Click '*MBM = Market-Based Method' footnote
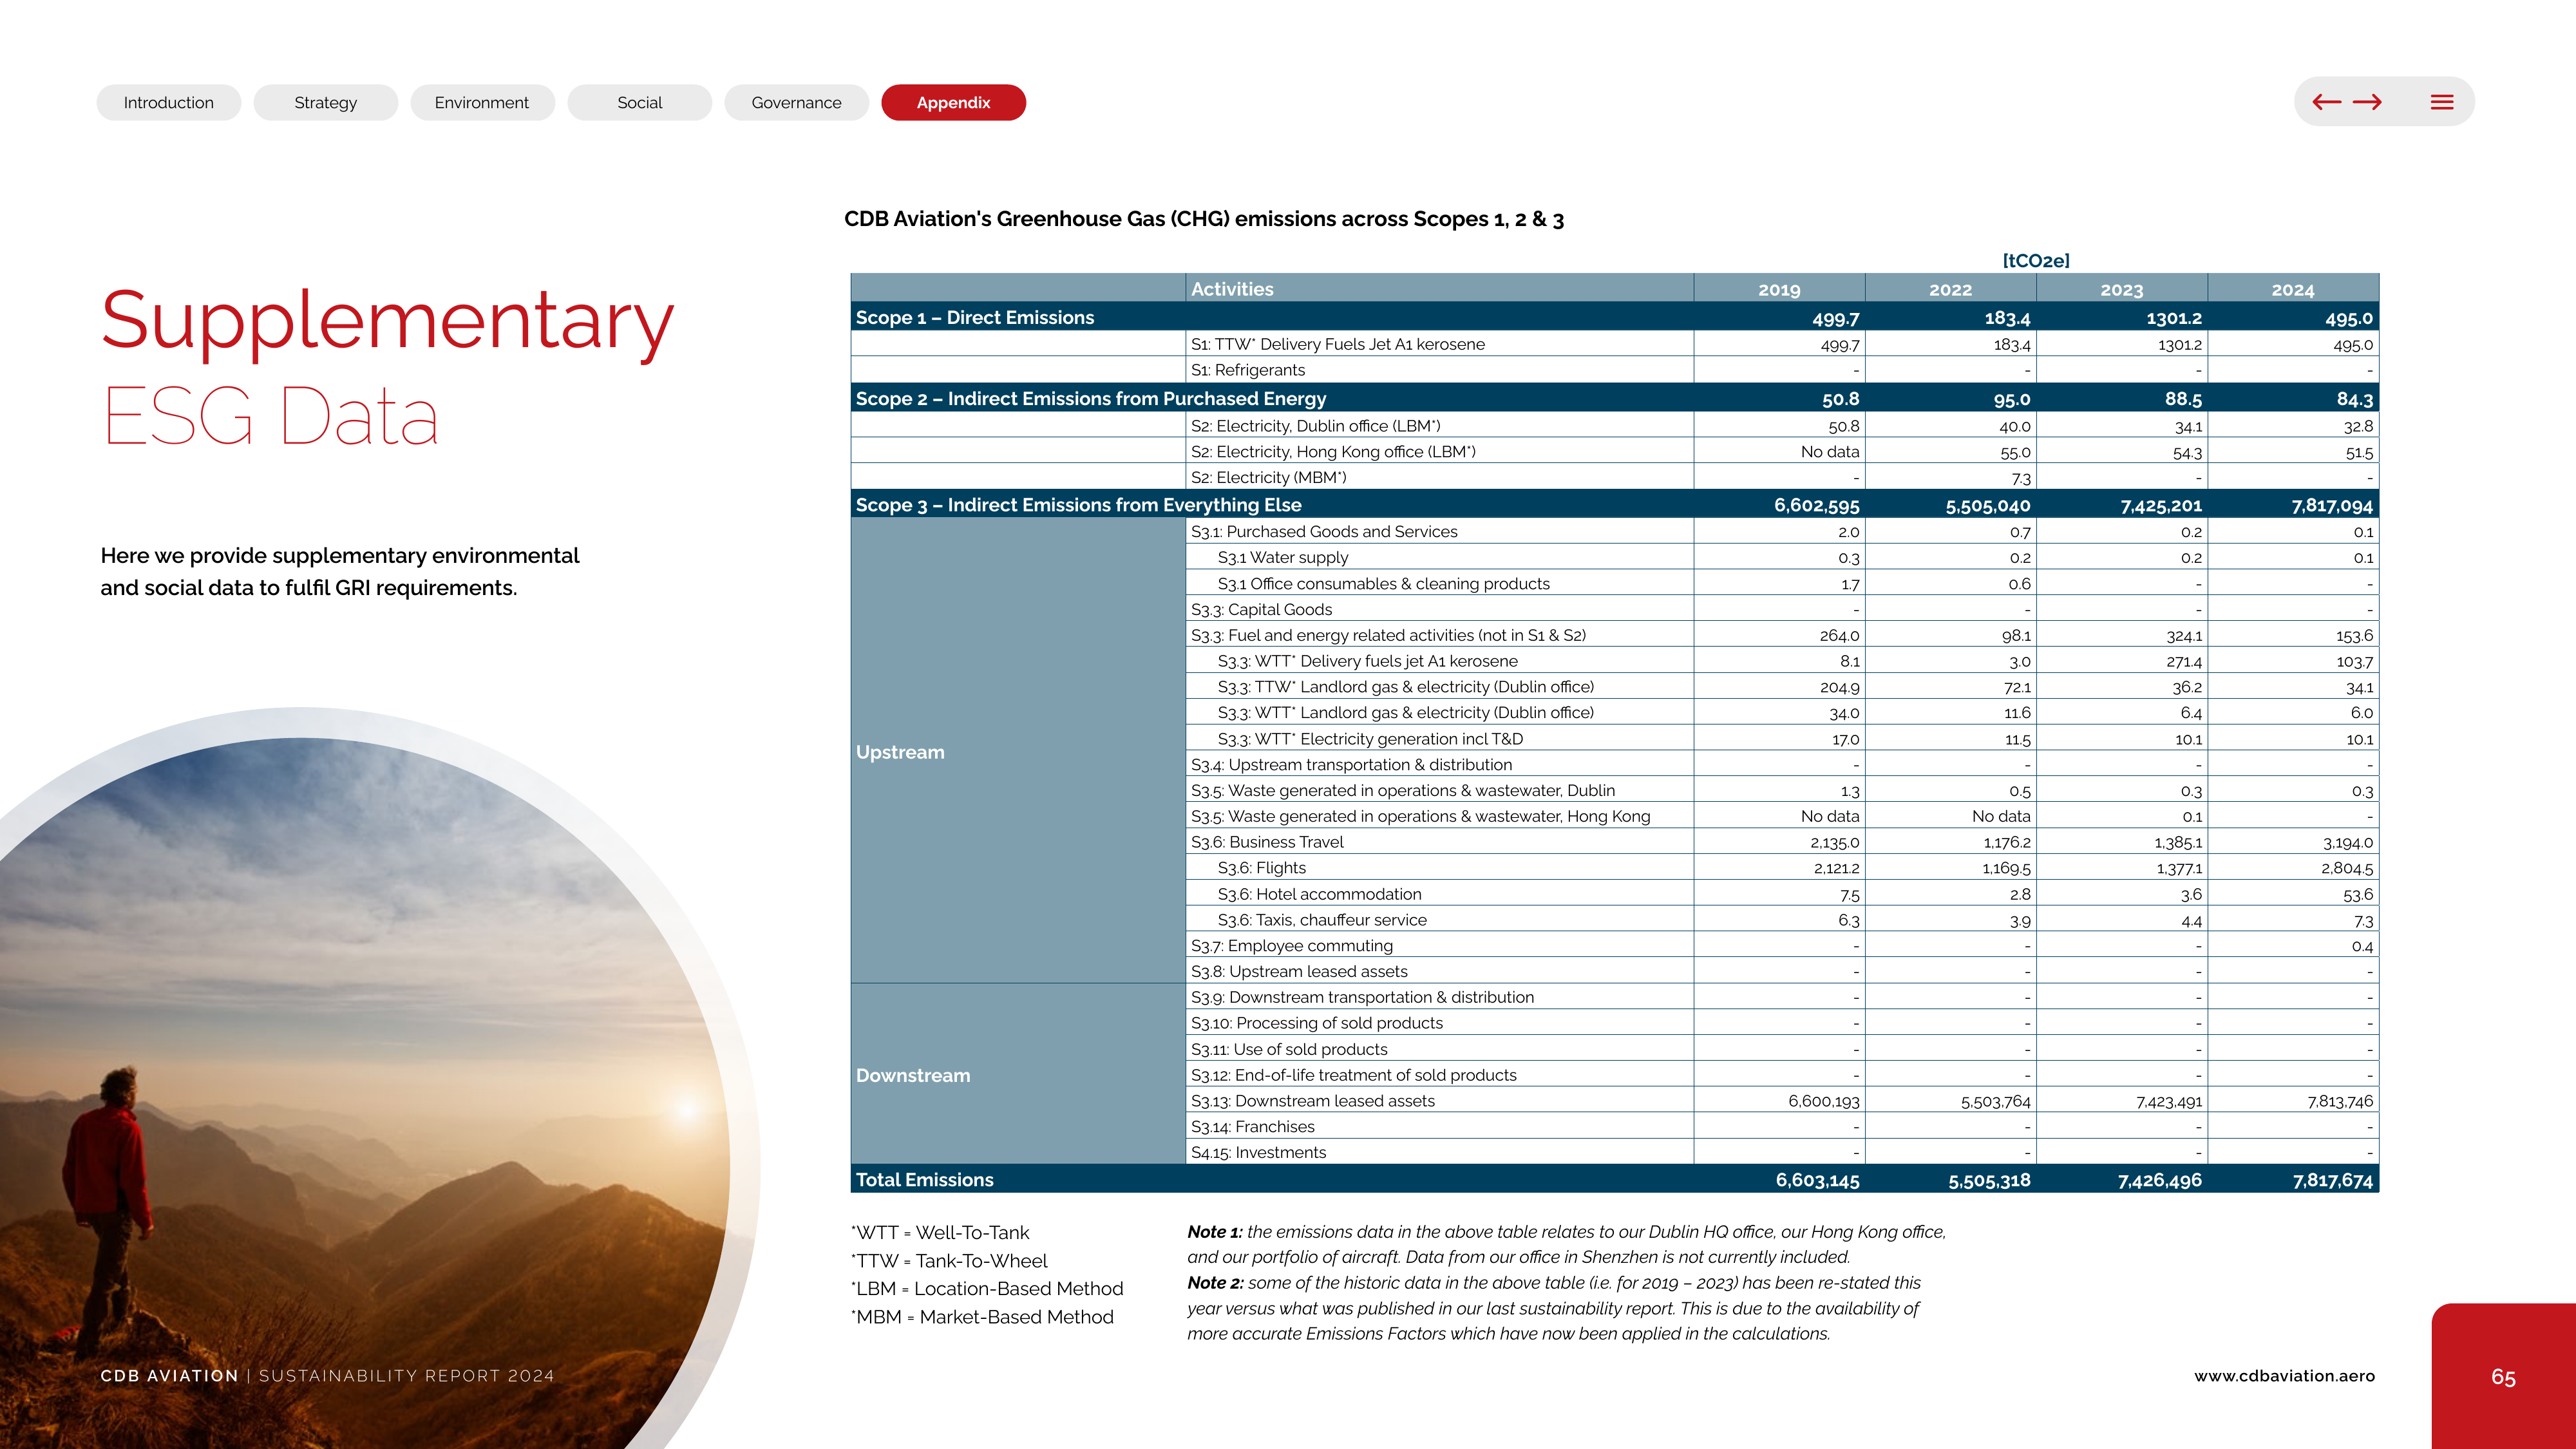Image resolution: width=2576 pixels, height=1449 pixels. click(982, 1317)
